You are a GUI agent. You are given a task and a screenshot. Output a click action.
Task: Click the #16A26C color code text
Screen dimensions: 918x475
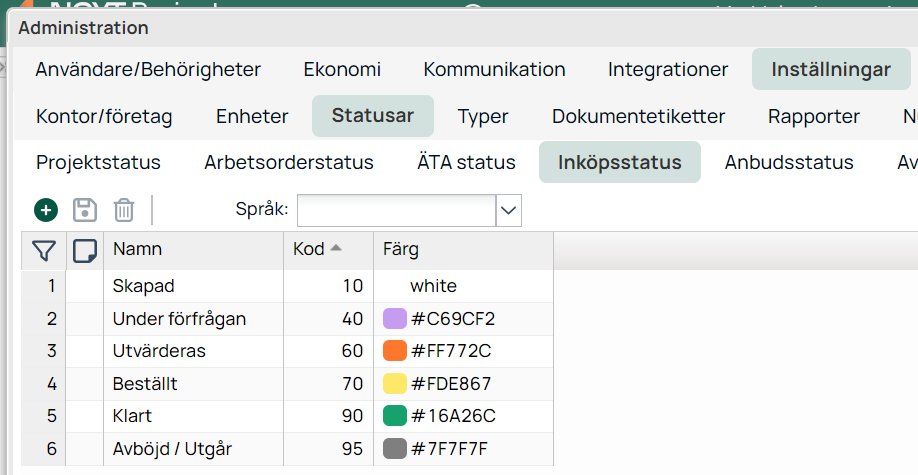point(453,416)
